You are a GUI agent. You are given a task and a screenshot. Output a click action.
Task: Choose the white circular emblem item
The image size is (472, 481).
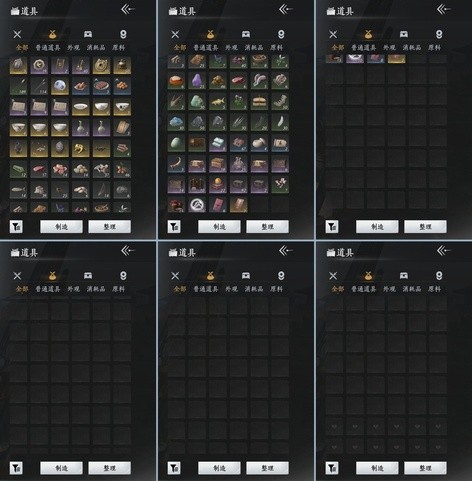197,205
